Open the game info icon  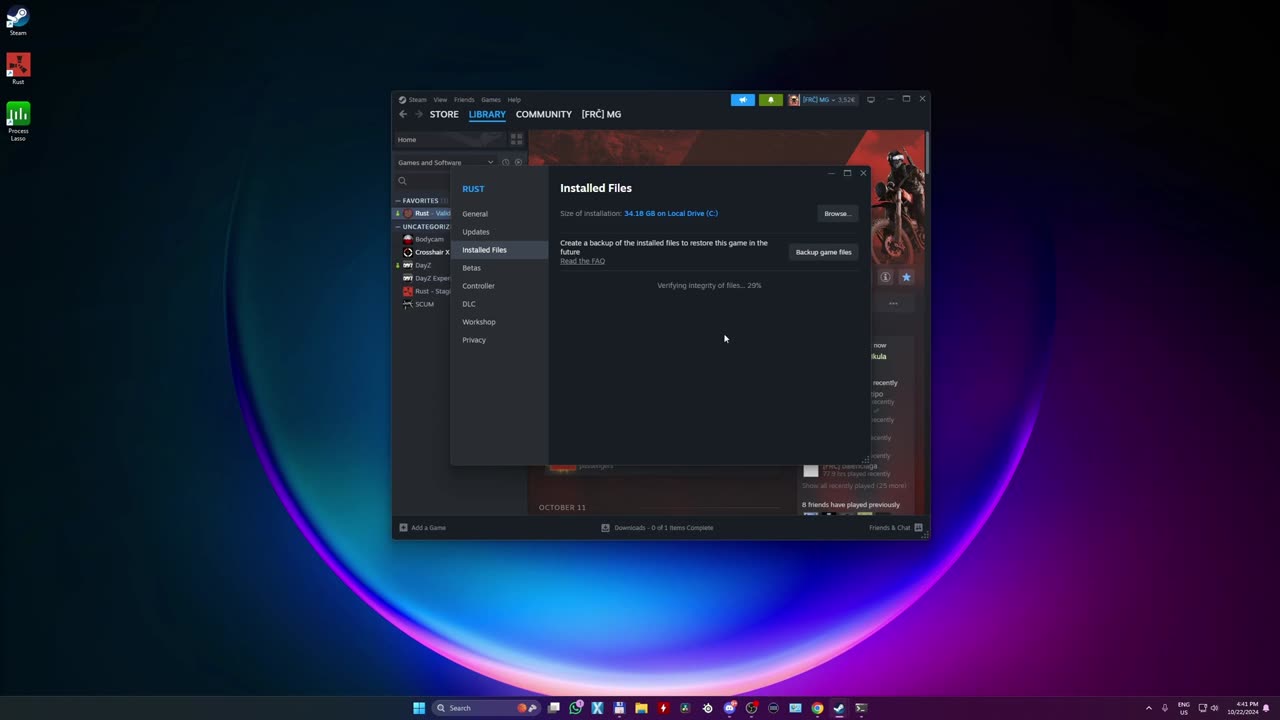click(x=885, y=277)
